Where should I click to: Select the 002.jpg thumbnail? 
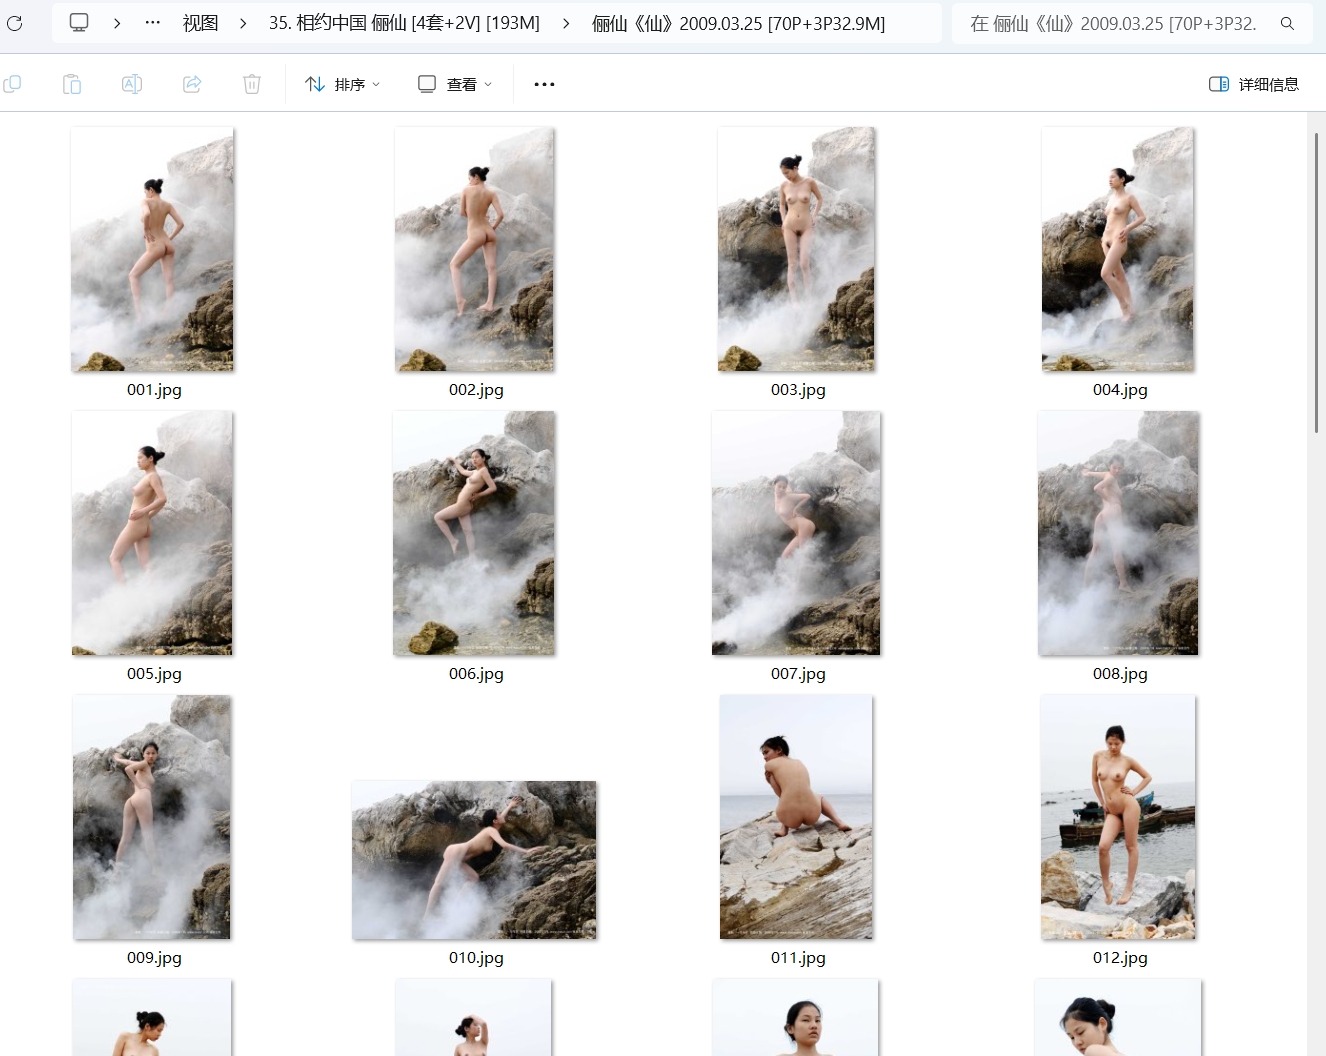[474, 249]
